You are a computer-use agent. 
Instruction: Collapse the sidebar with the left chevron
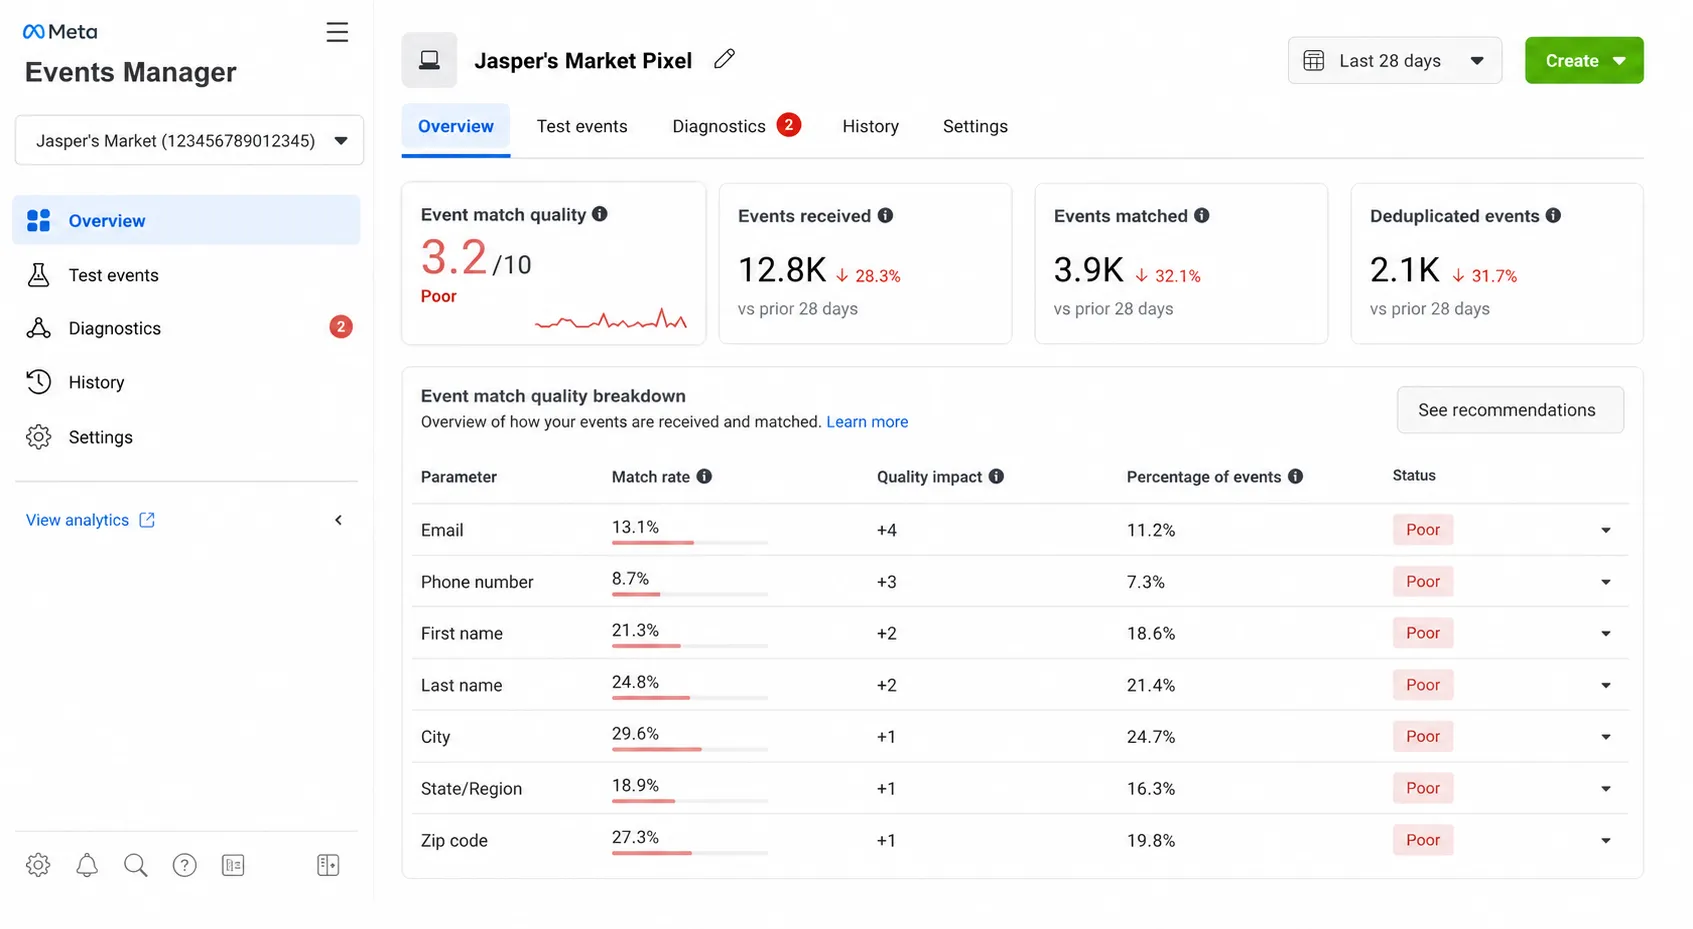coord(338,520)
